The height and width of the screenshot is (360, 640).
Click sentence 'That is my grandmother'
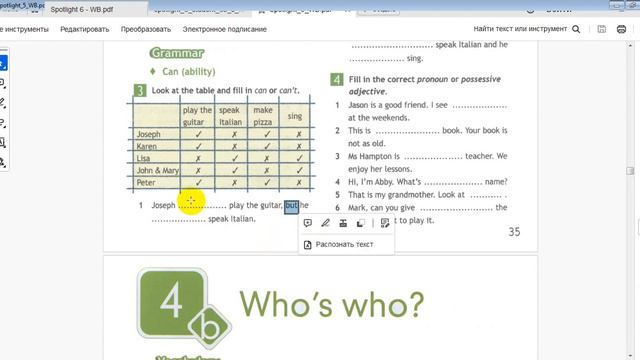pyautogui.click(x=427, y=195)
